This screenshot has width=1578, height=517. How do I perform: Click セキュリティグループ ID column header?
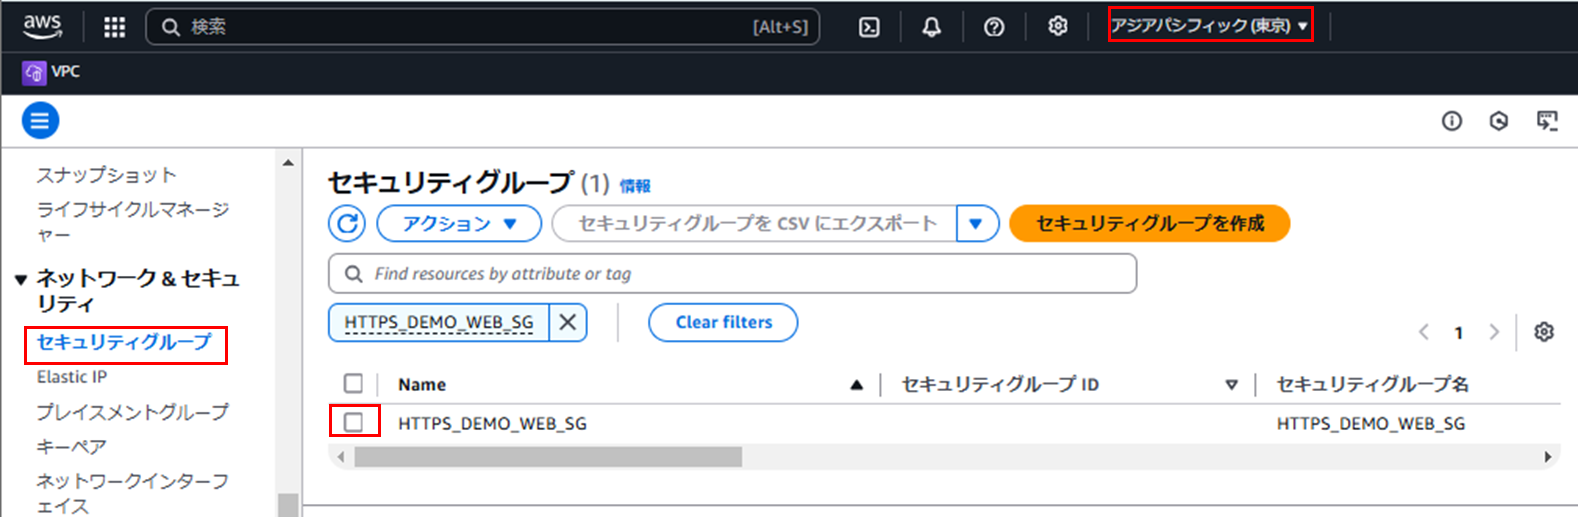1000,385
